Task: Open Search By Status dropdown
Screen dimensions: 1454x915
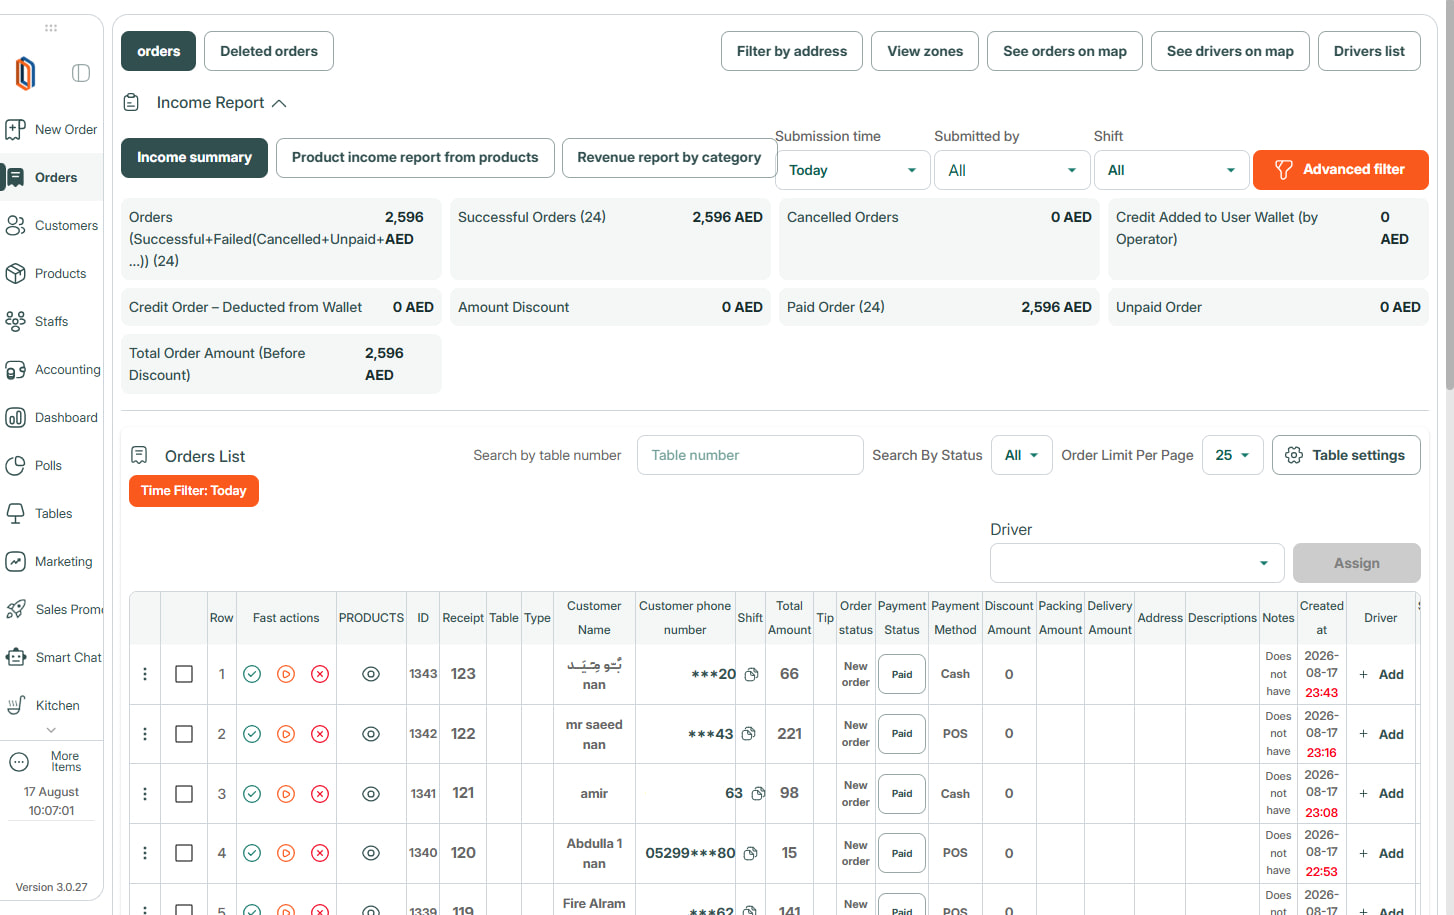Action: tap(1022, 455)
